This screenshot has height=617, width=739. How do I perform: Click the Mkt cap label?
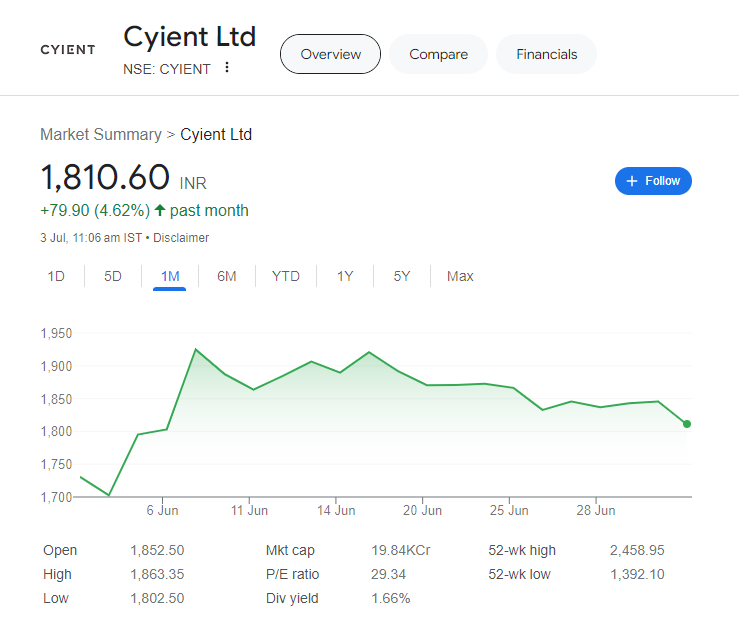click(x=290, y=551)
